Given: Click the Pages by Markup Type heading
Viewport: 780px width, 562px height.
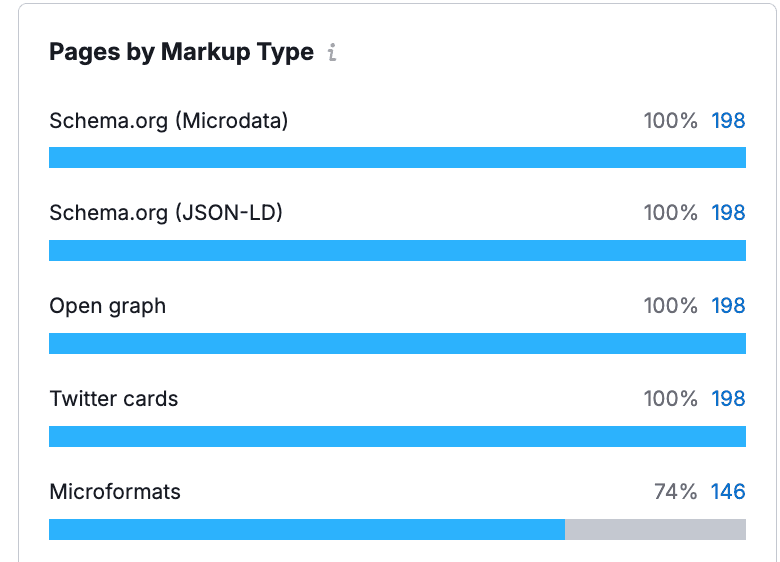Looking at the screenshot, I should click(181, 52).
